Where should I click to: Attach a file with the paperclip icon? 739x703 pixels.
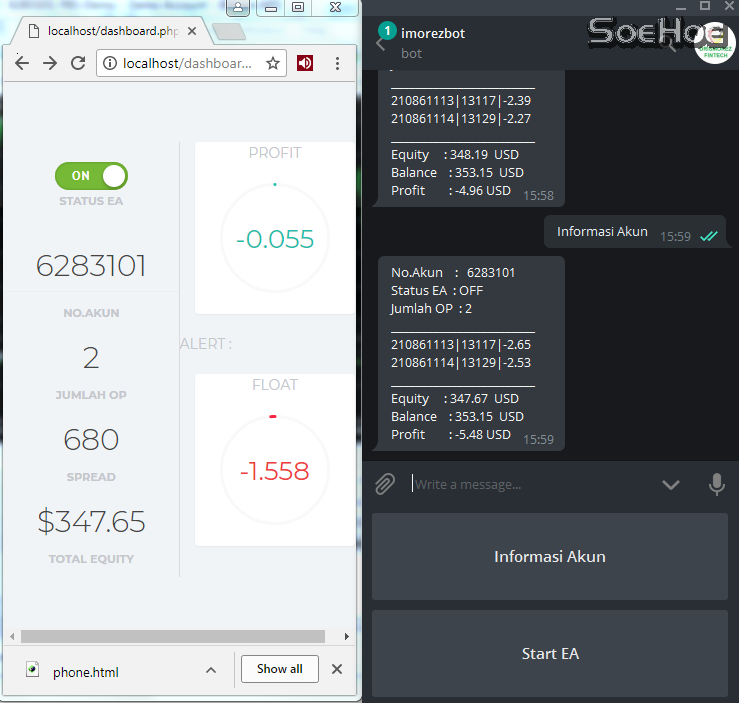385,485
